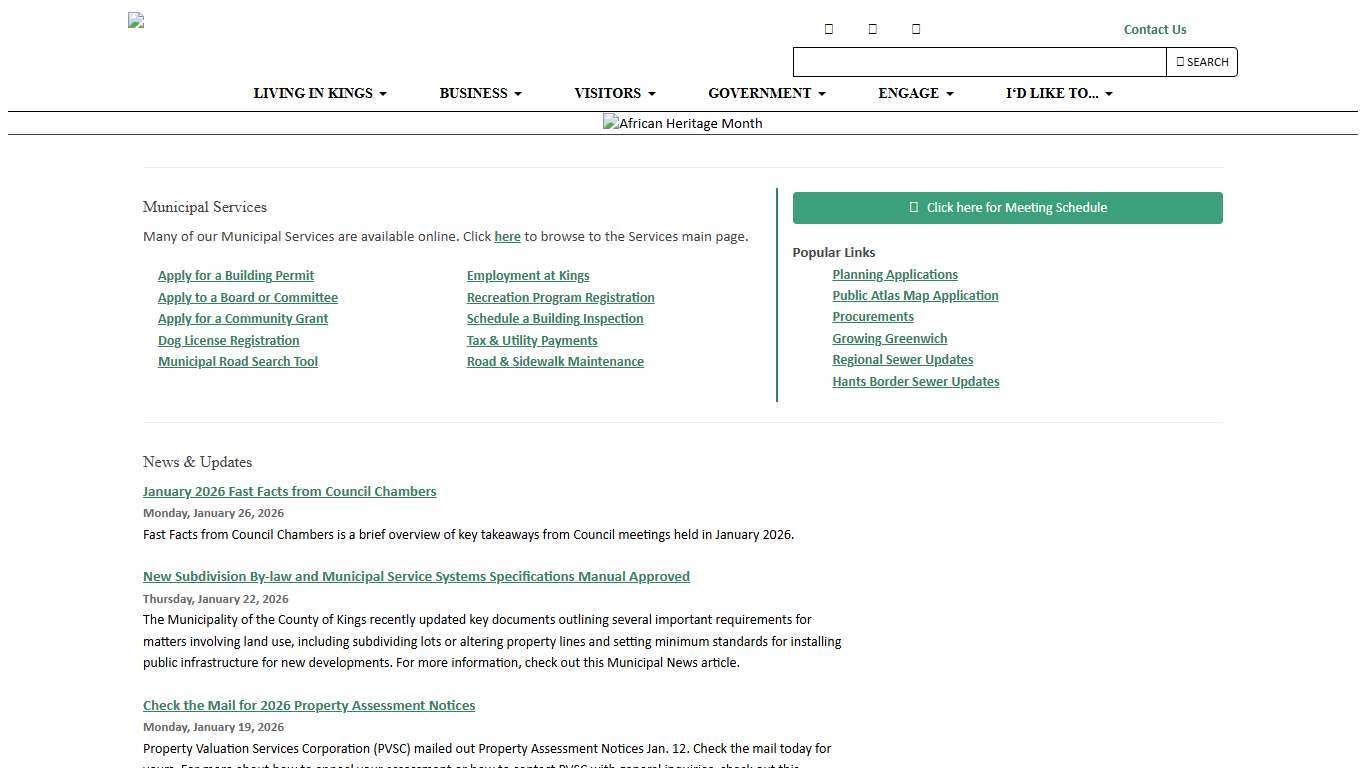Click inside the site search text field
The width and height of the screenshot is (1366, 768).
979,62
